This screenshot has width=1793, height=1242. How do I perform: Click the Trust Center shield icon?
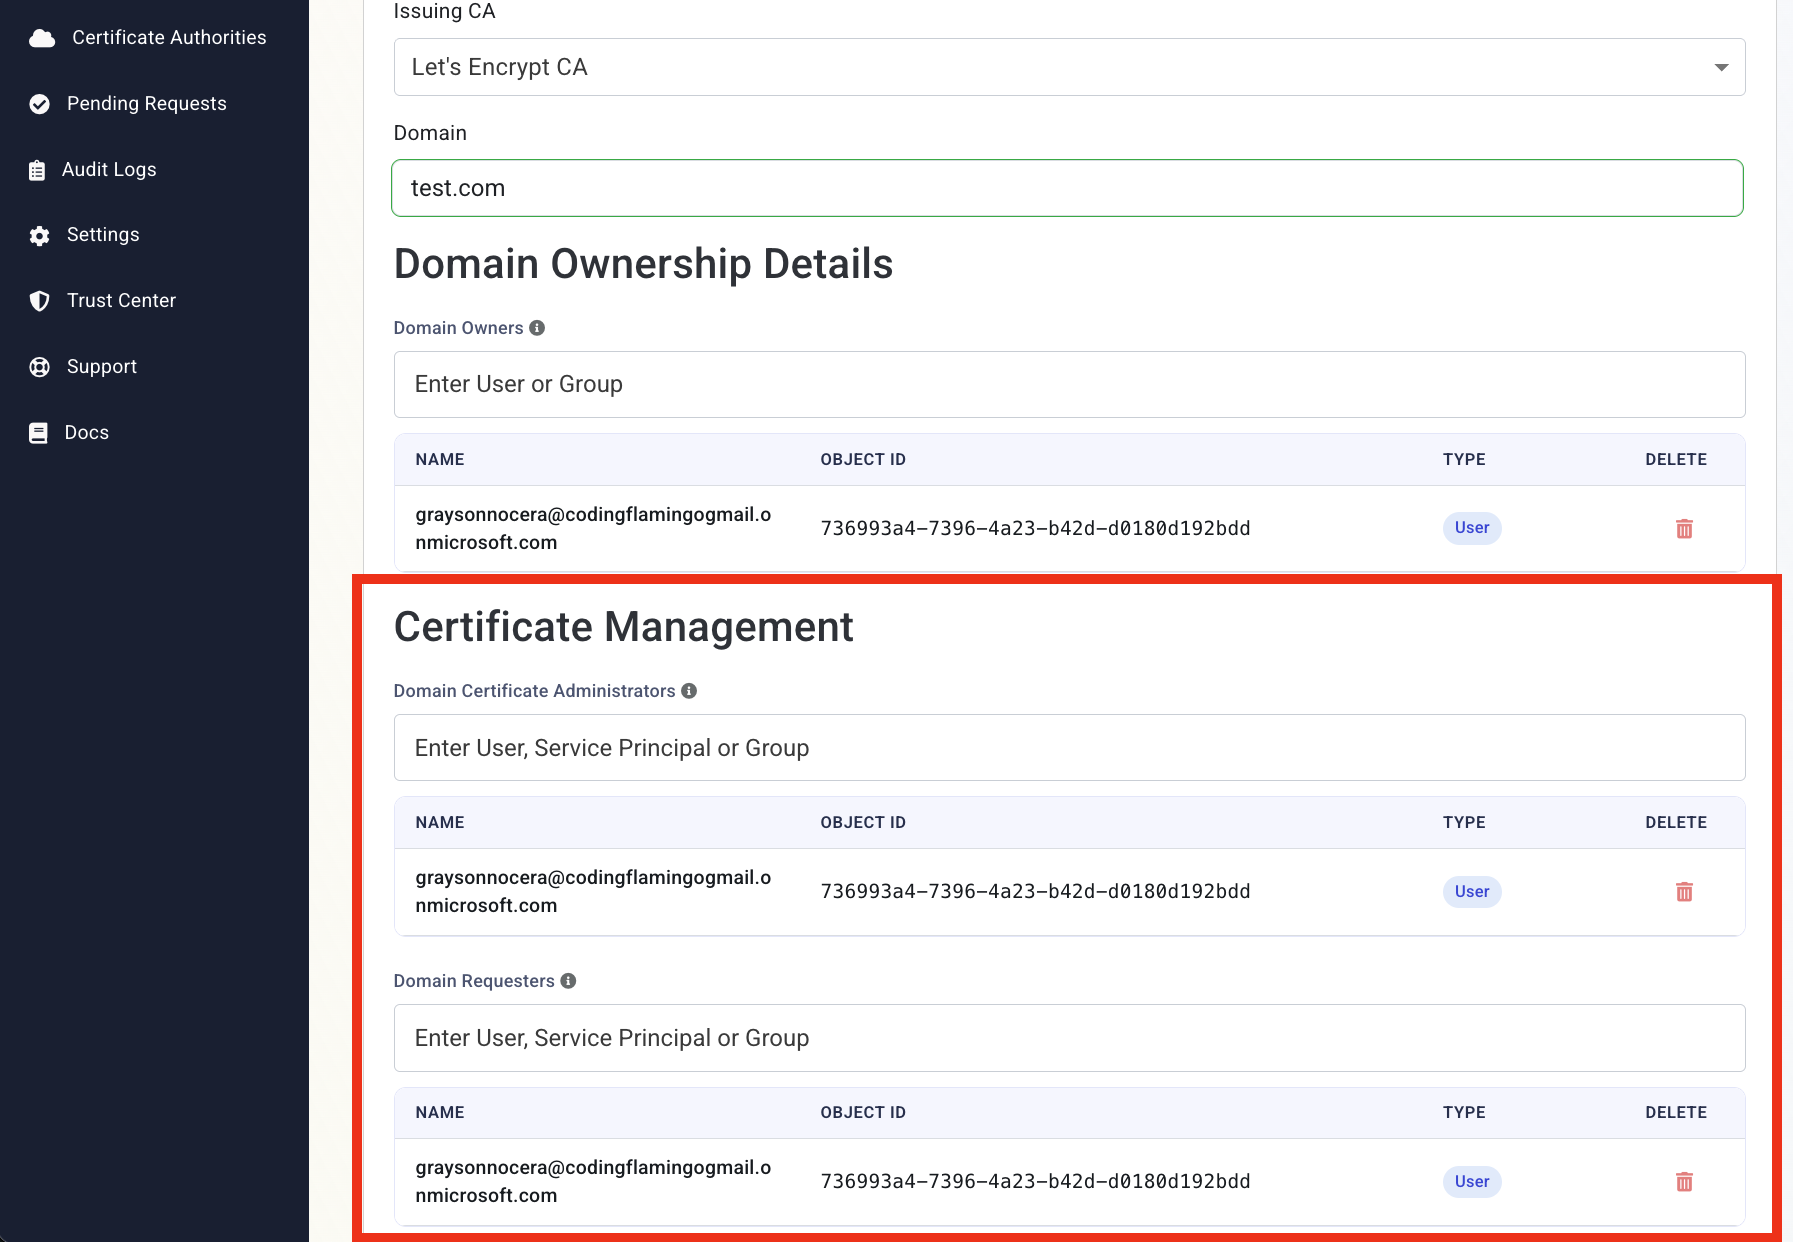click(40, 301)
